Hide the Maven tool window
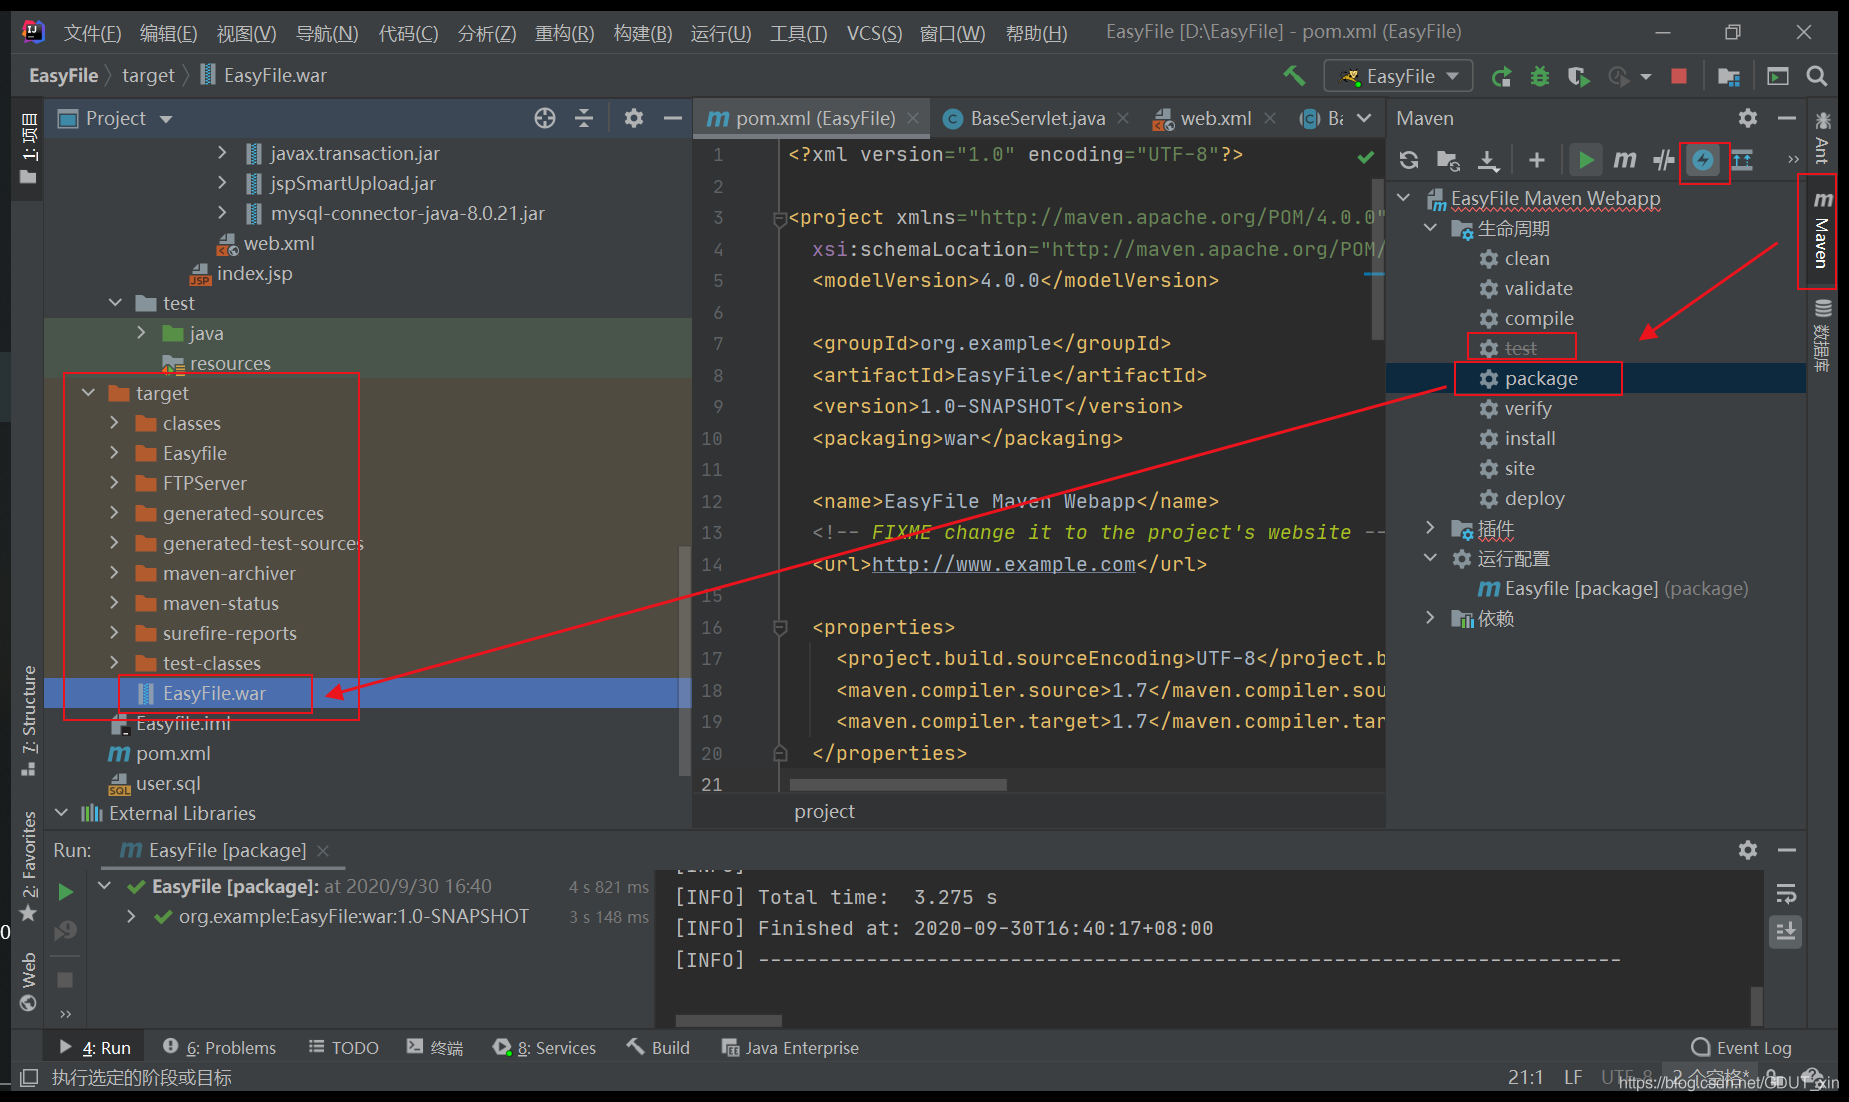This screenshot has height=1102, width=1849. pos(1787,118)
